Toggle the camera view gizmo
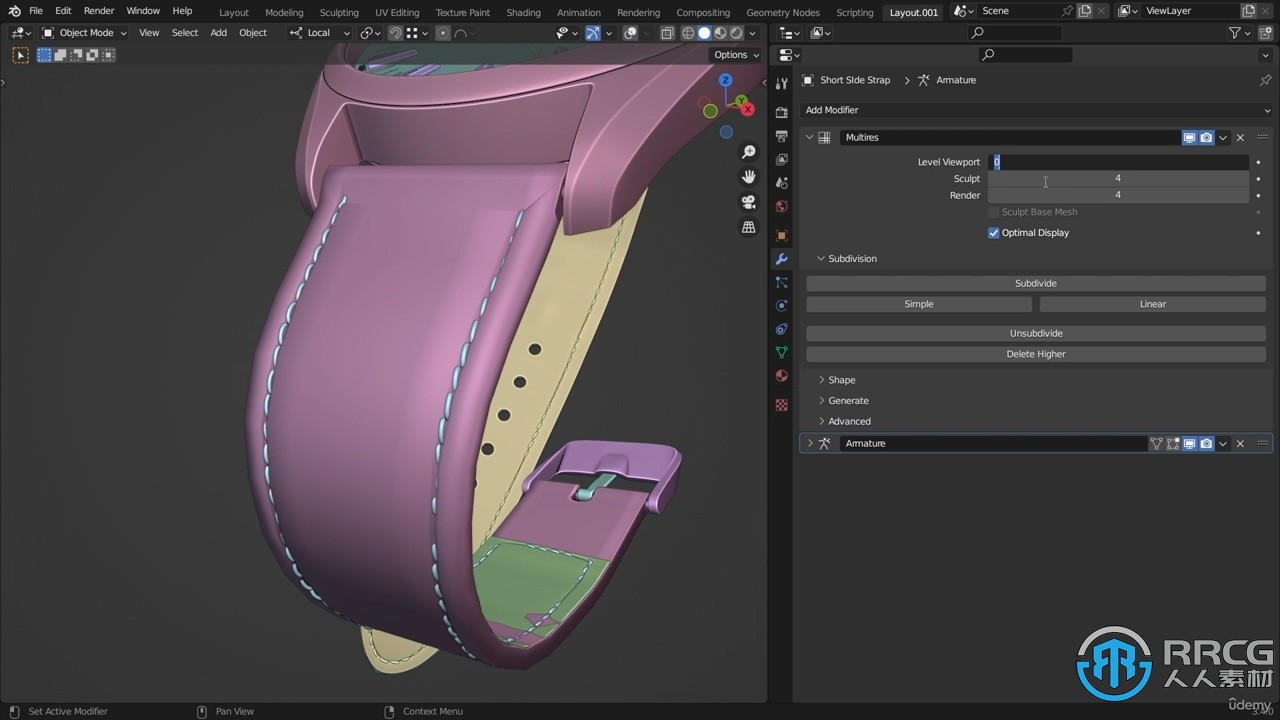The height and width of the screenshot is (720, 1280). tap(748, 202)
